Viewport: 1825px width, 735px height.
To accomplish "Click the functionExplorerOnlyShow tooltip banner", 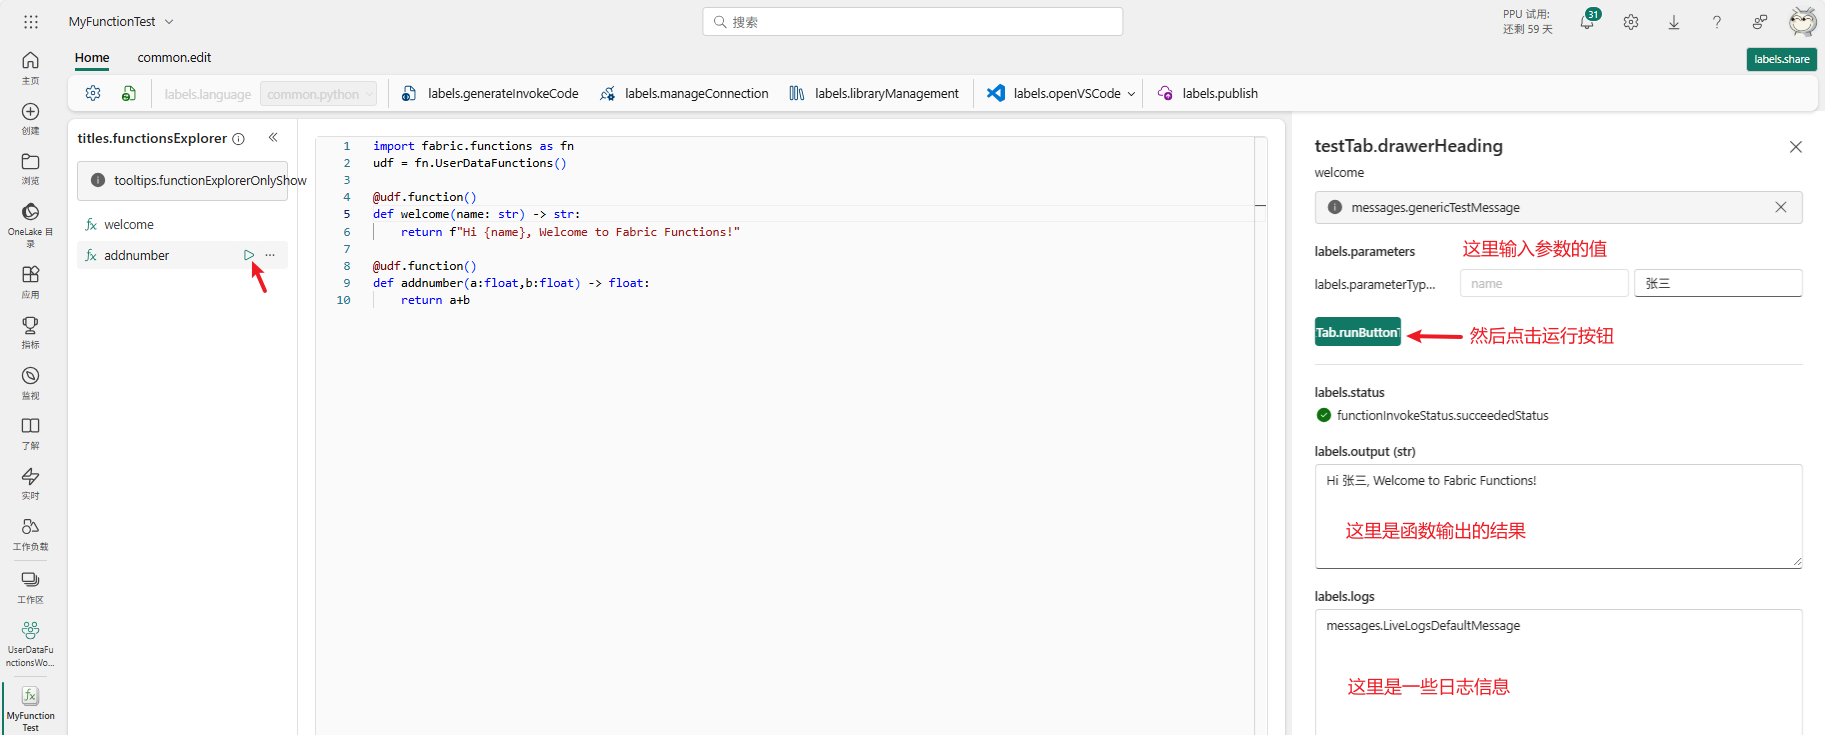I will pyautogui.click(x=182, y=181).
